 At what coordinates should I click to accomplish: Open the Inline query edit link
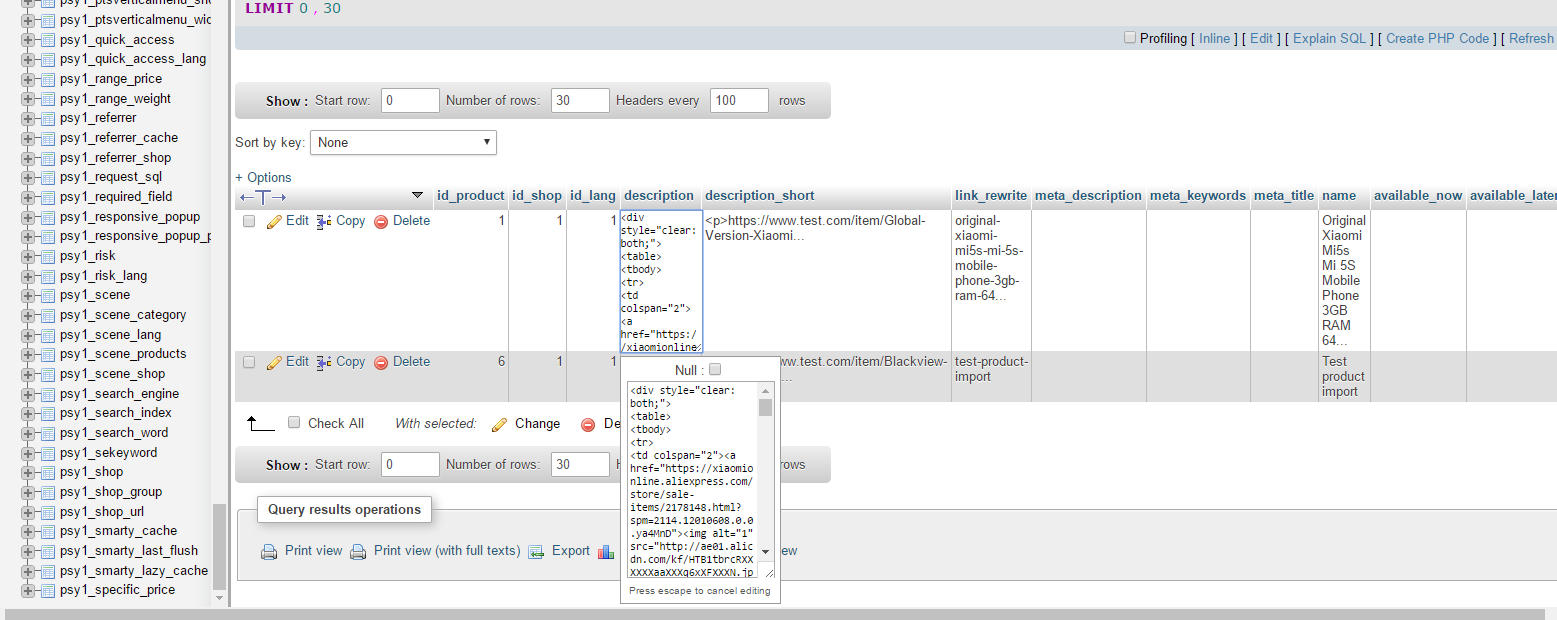[x=1214, y=39]
